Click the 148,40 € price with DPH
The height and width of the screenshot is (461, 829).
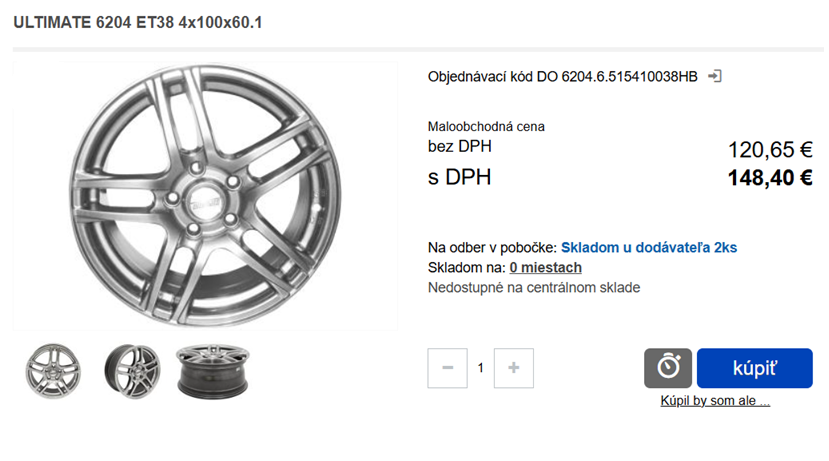pyautogui.click(x=769, y=178)
